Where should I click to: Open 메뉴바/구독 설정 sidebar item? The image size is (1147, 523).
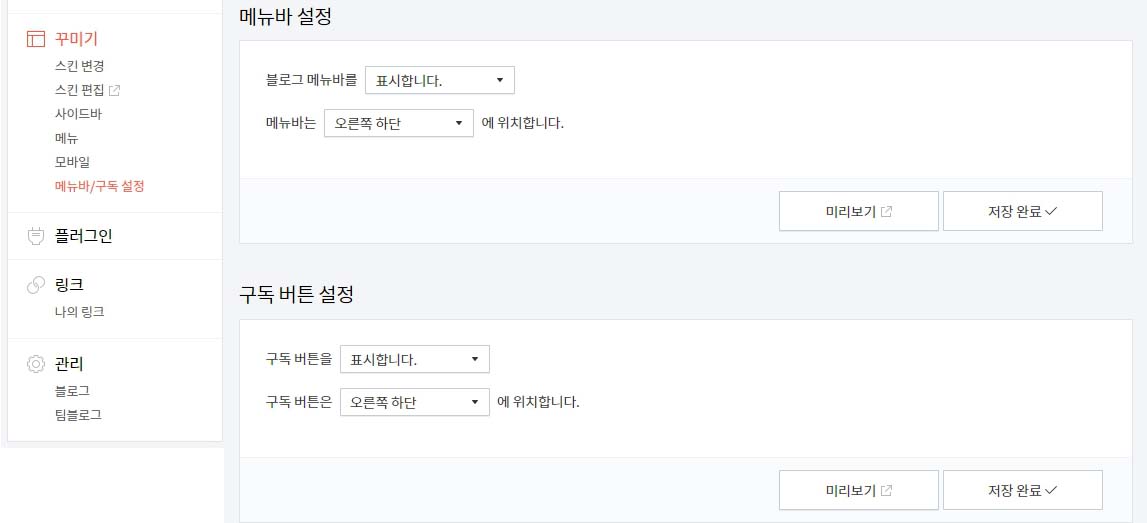(x=99, y=186)
